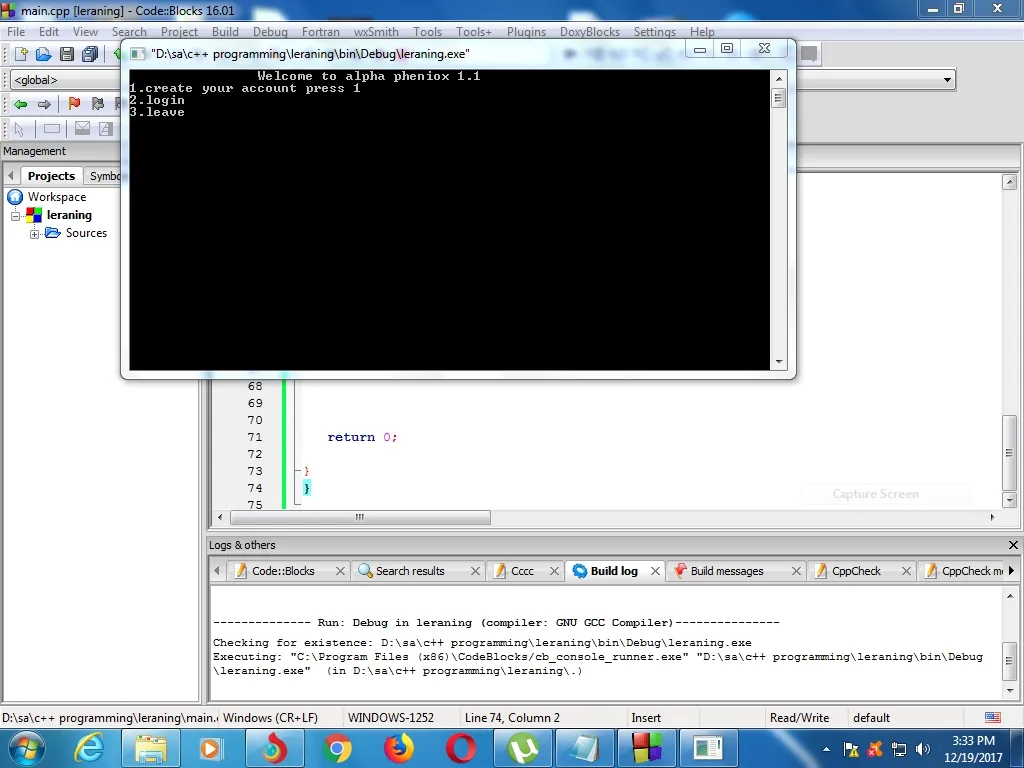Switch to the Symbols tab
Viewport: 1024px width, 768px height.
tap(104, 176)
